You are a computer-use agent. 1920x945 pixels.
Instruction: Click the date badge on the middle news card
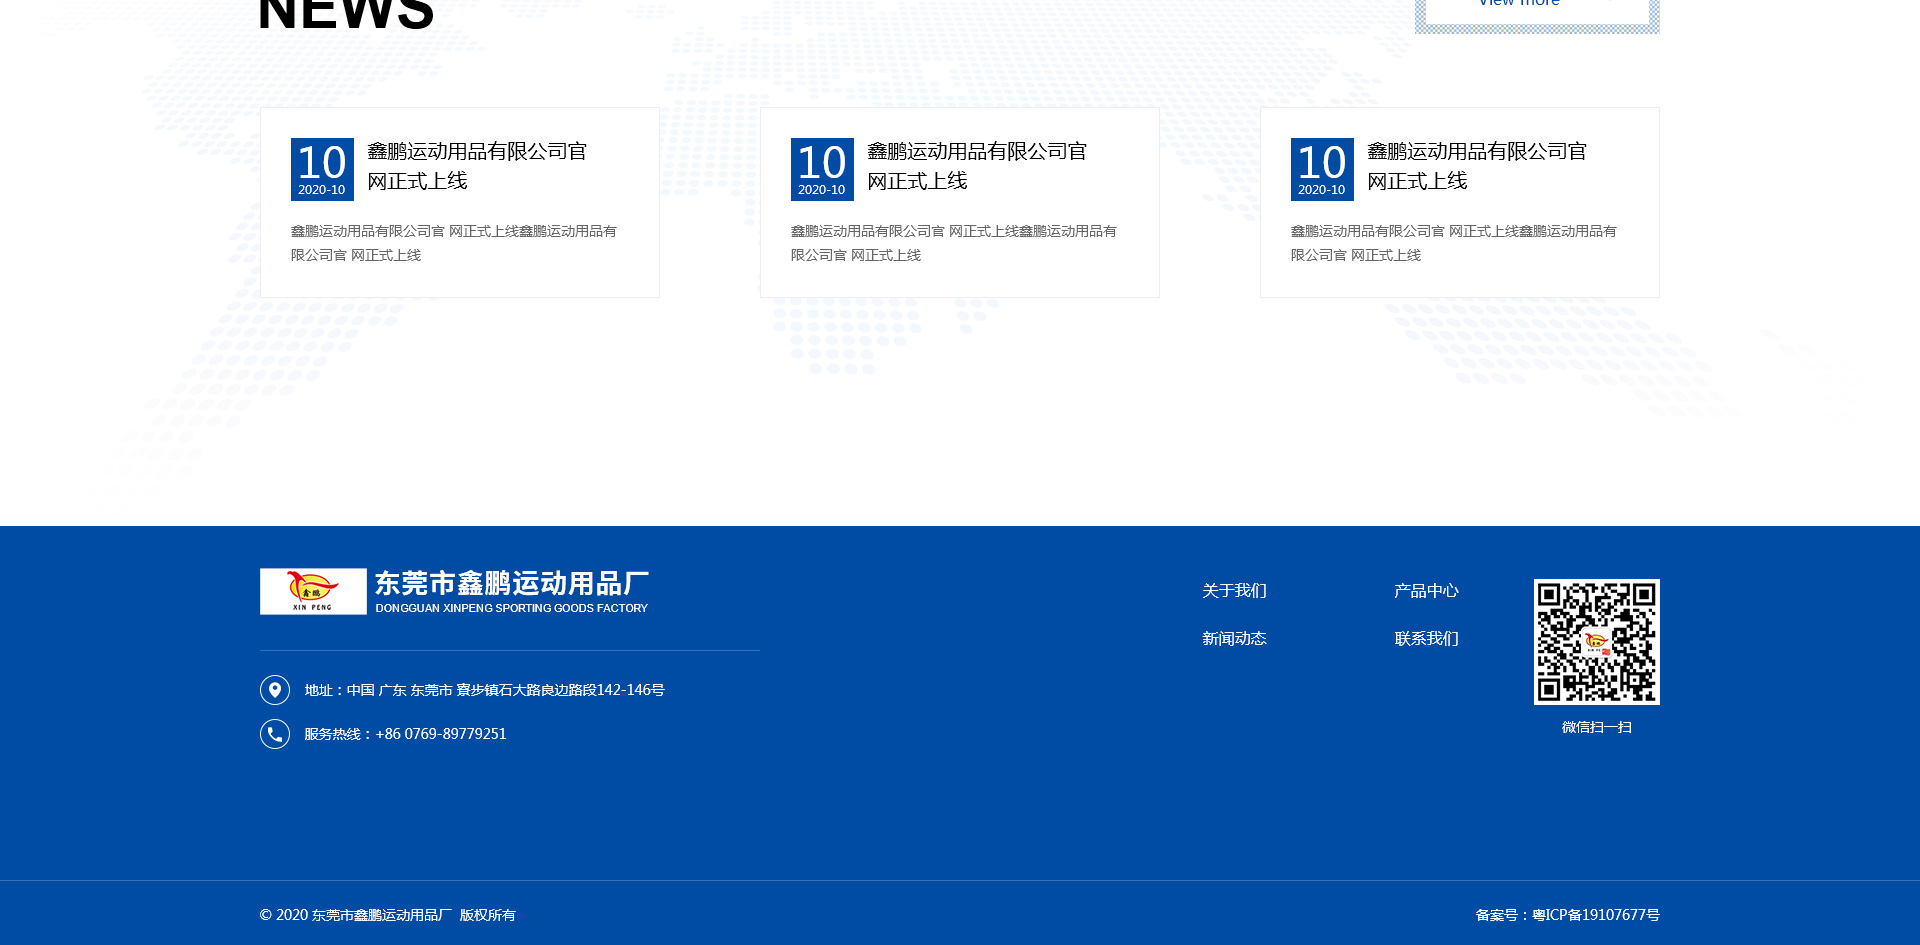(x=822, y=169)
